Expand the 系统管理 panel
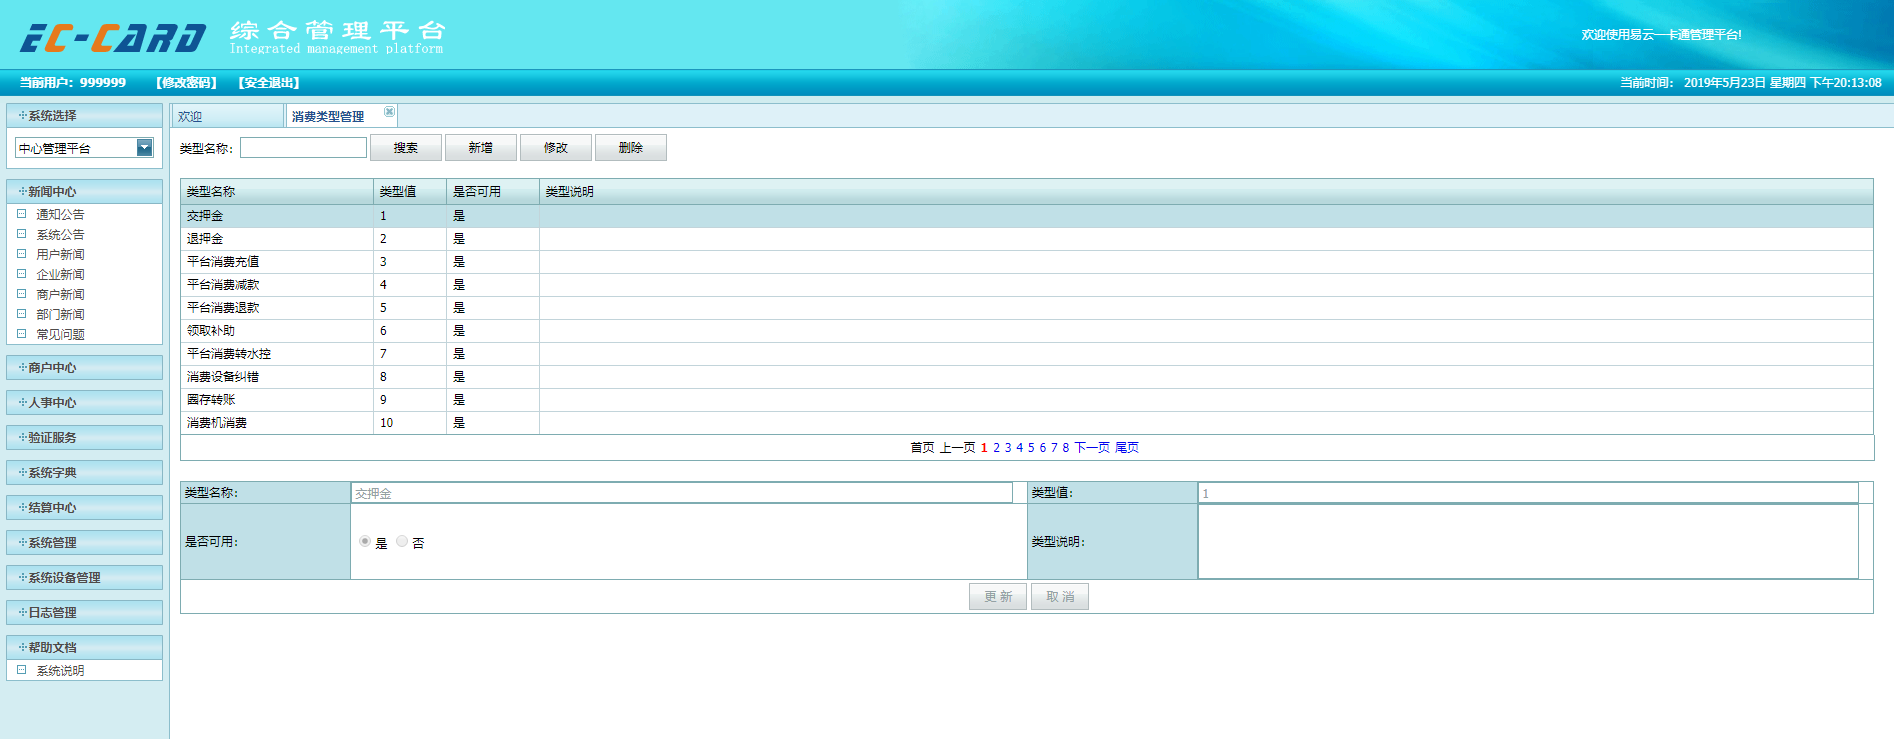Viewport: 1894px width, 739px height. point(84,542)
